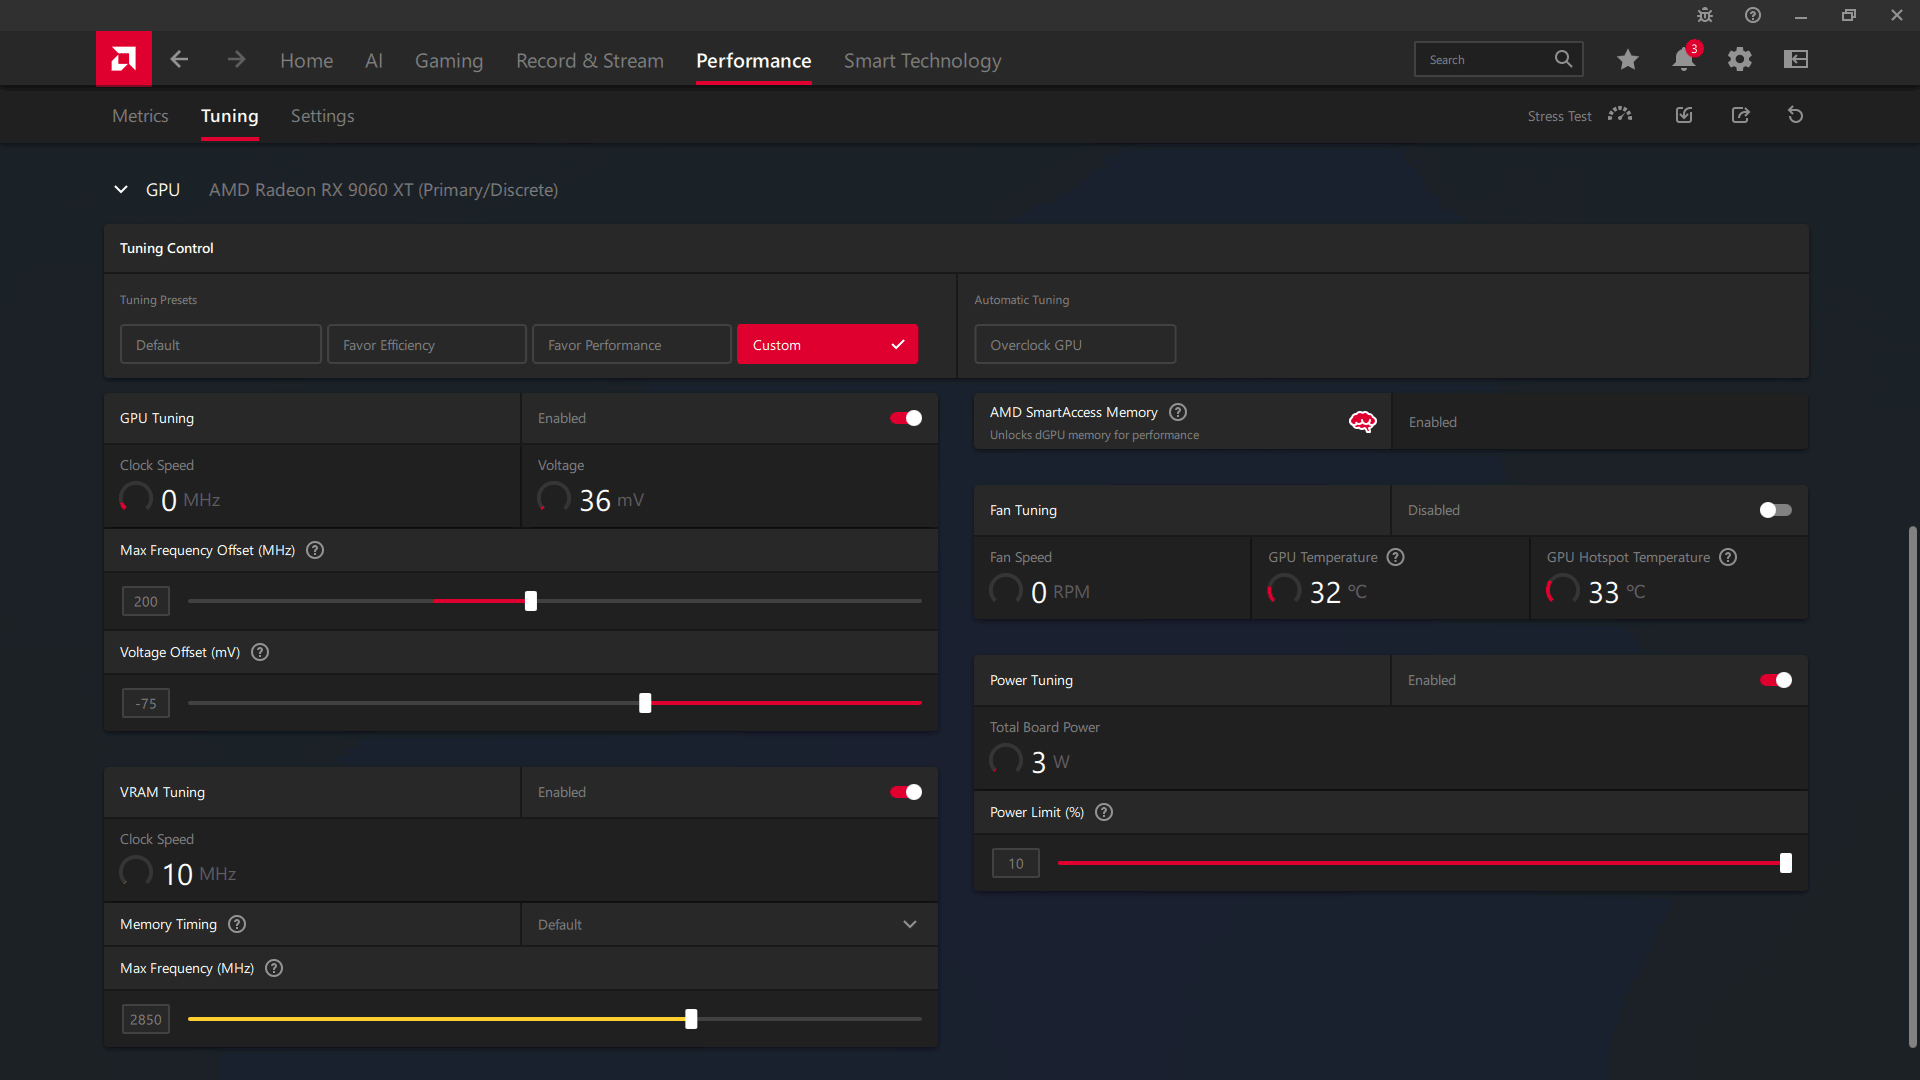Collapse the GPU section chevron
1920x1080 pixels.
[x=121, y=189]
